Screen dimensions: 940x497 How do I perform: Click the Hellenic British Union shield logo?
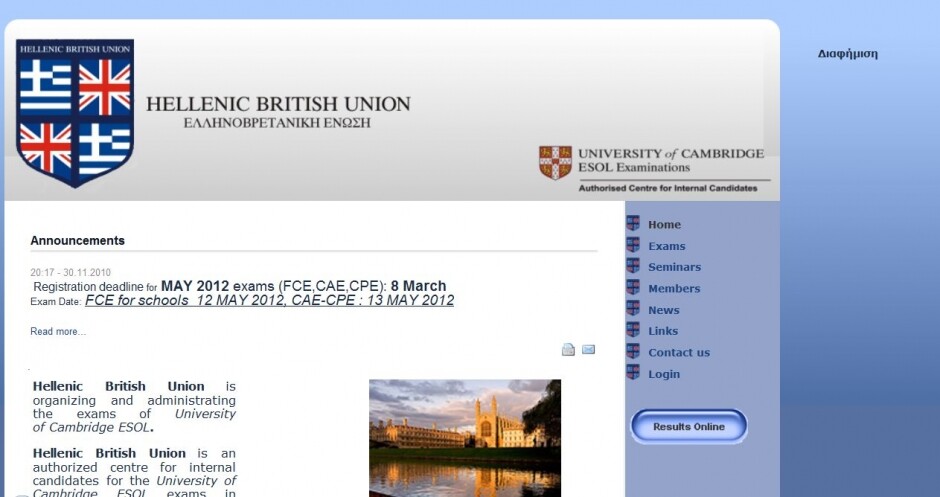(x=75, y=113)
